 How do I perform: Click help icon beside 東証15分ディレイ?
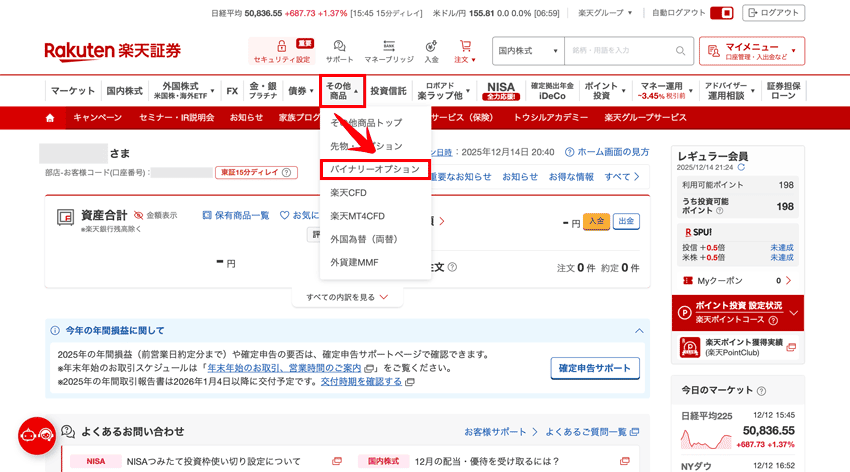tap(286, 172)
